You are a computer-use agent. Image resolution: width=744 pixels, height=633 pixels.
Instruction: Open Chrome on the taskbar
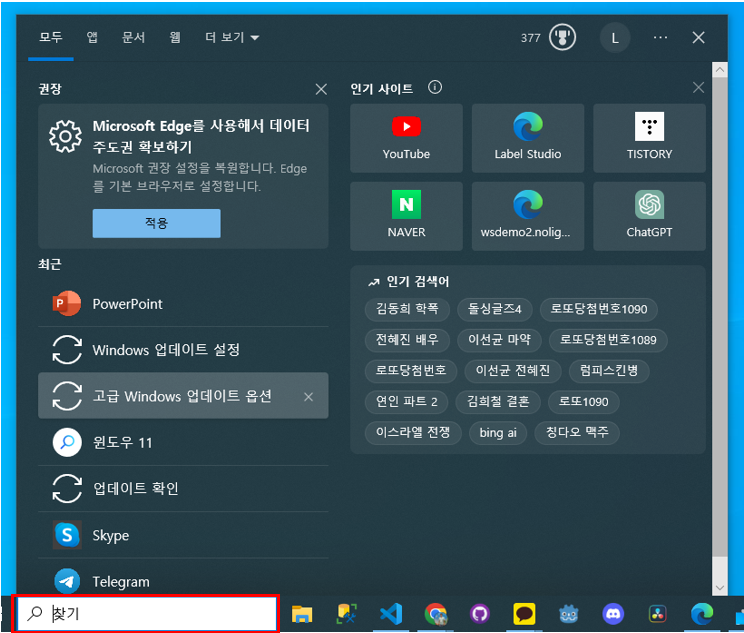(x=436, y=614)
